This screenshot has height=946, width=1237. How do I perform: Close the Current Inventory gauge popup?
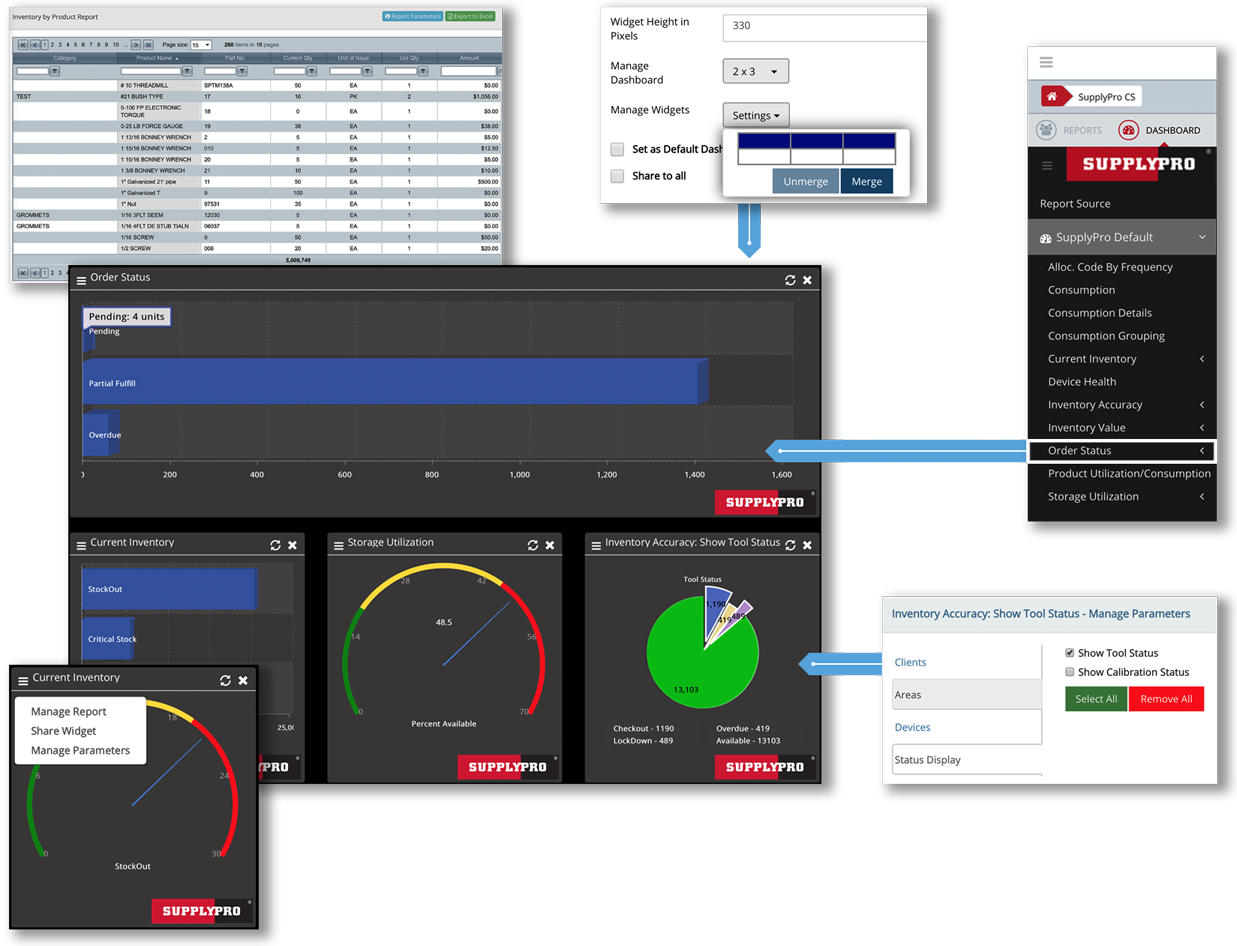[x=243, y=680]
